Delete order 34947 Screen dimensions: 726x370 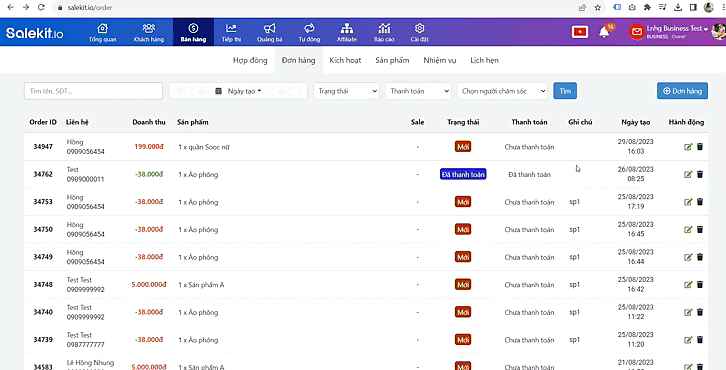click(700, 146)
